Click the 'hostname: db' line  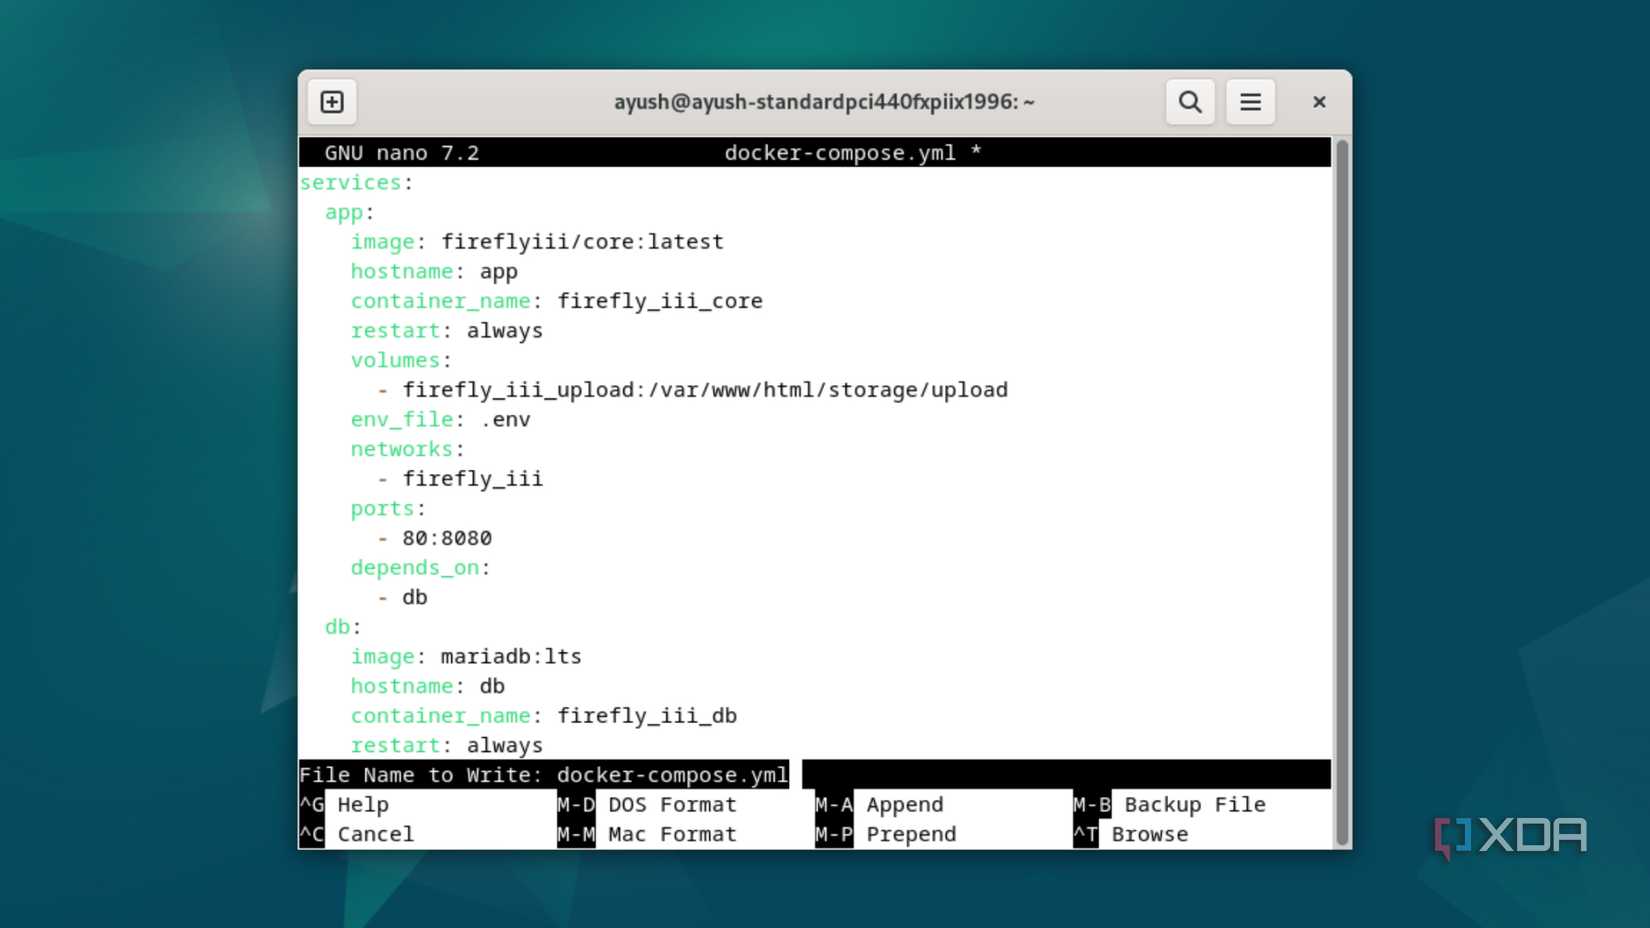pos(428,686)
